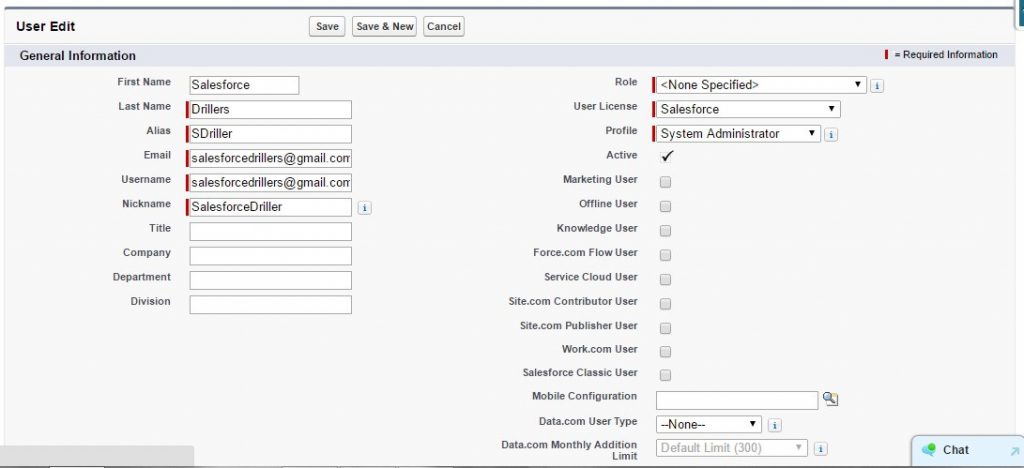
Task: Click the Cancel button
Action: point(443,27)
